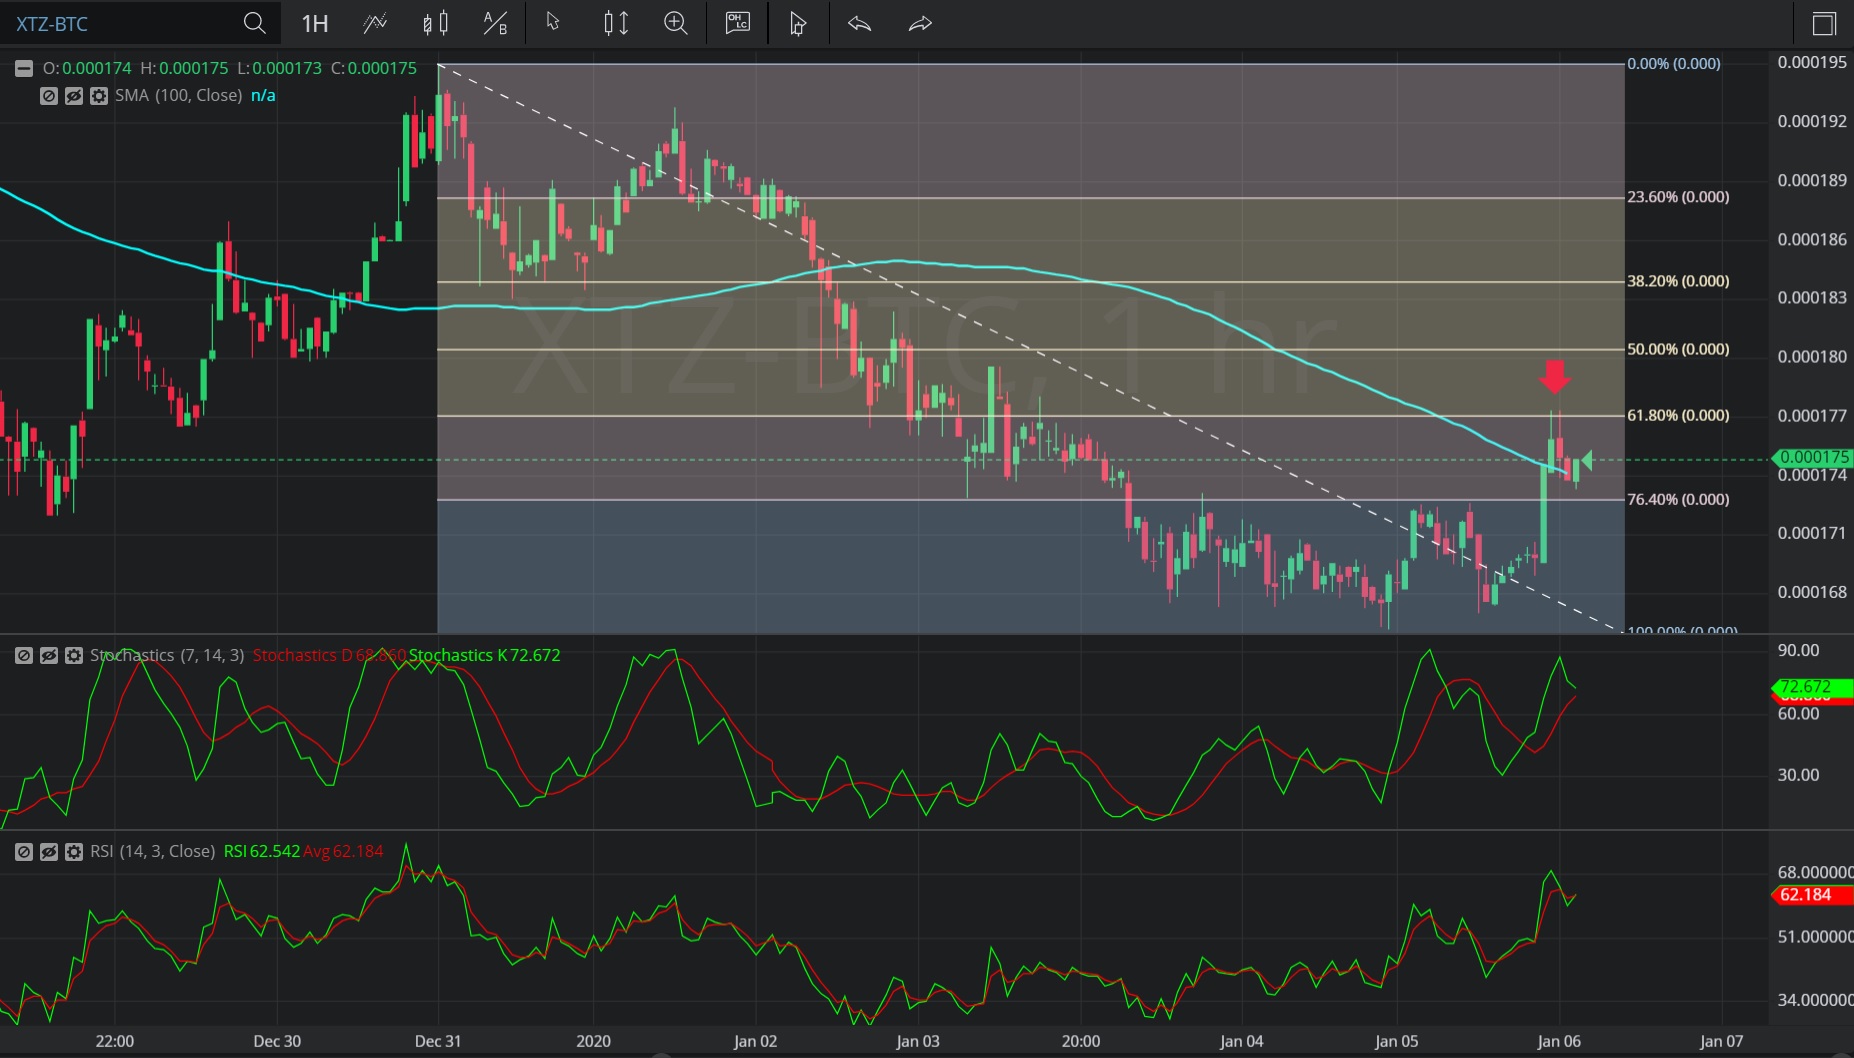The width and height of the screenshot is (1854, 1058).
Task: Click the C: 0.000175 close value
Action: [x=374, y=68]
